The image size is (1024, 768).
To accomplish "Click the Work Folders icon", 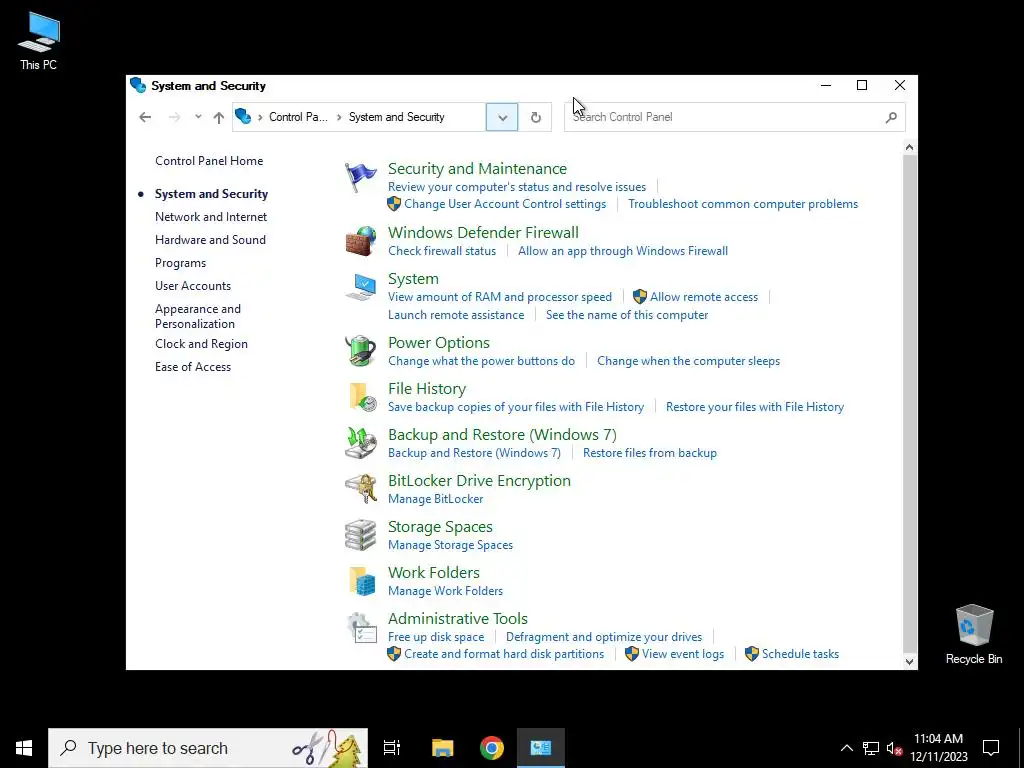I will click(x=362, y=581).
